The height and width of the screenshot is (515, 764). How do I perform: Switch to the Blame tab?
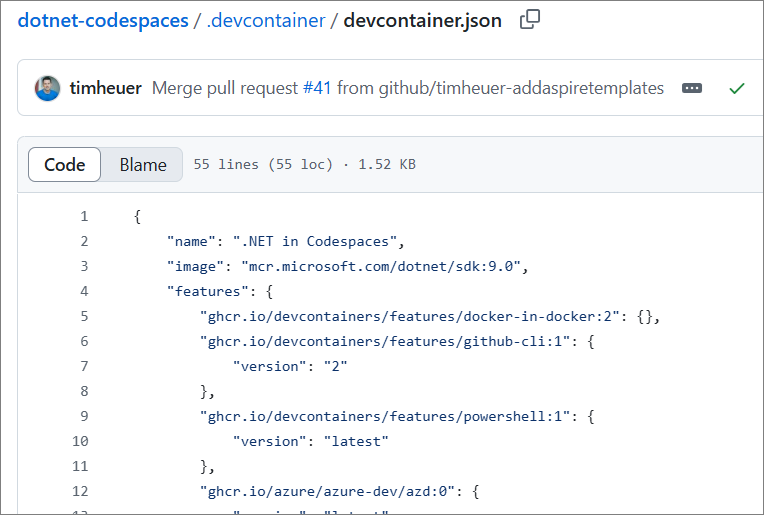[x=143, y=165]
